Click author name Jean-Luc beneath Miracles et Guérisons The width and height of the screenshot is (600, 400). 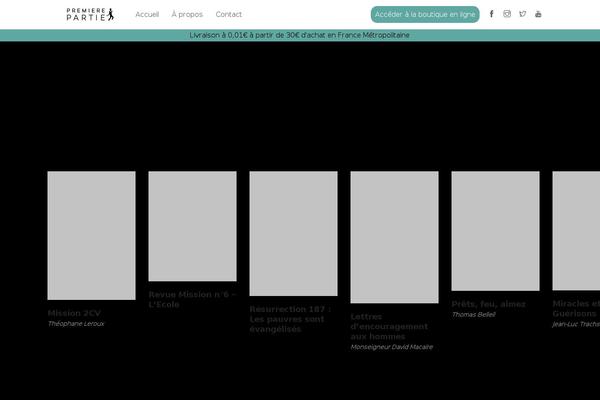click(576, 324)
